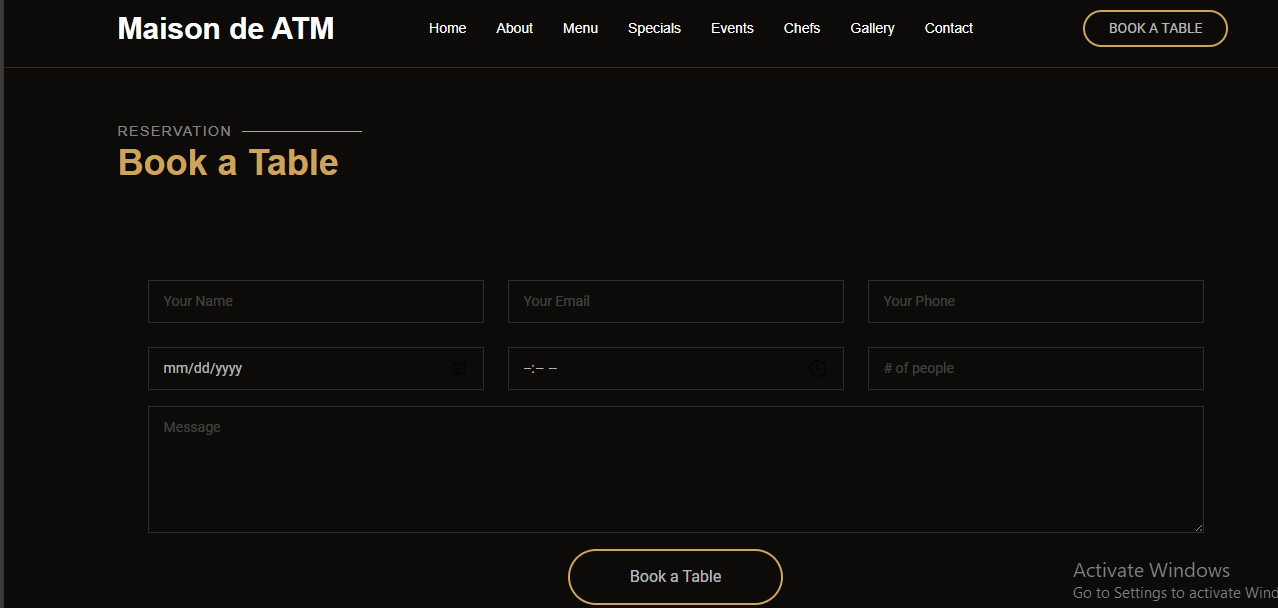
Task: Open the About section link
Action: click(514, 28)
